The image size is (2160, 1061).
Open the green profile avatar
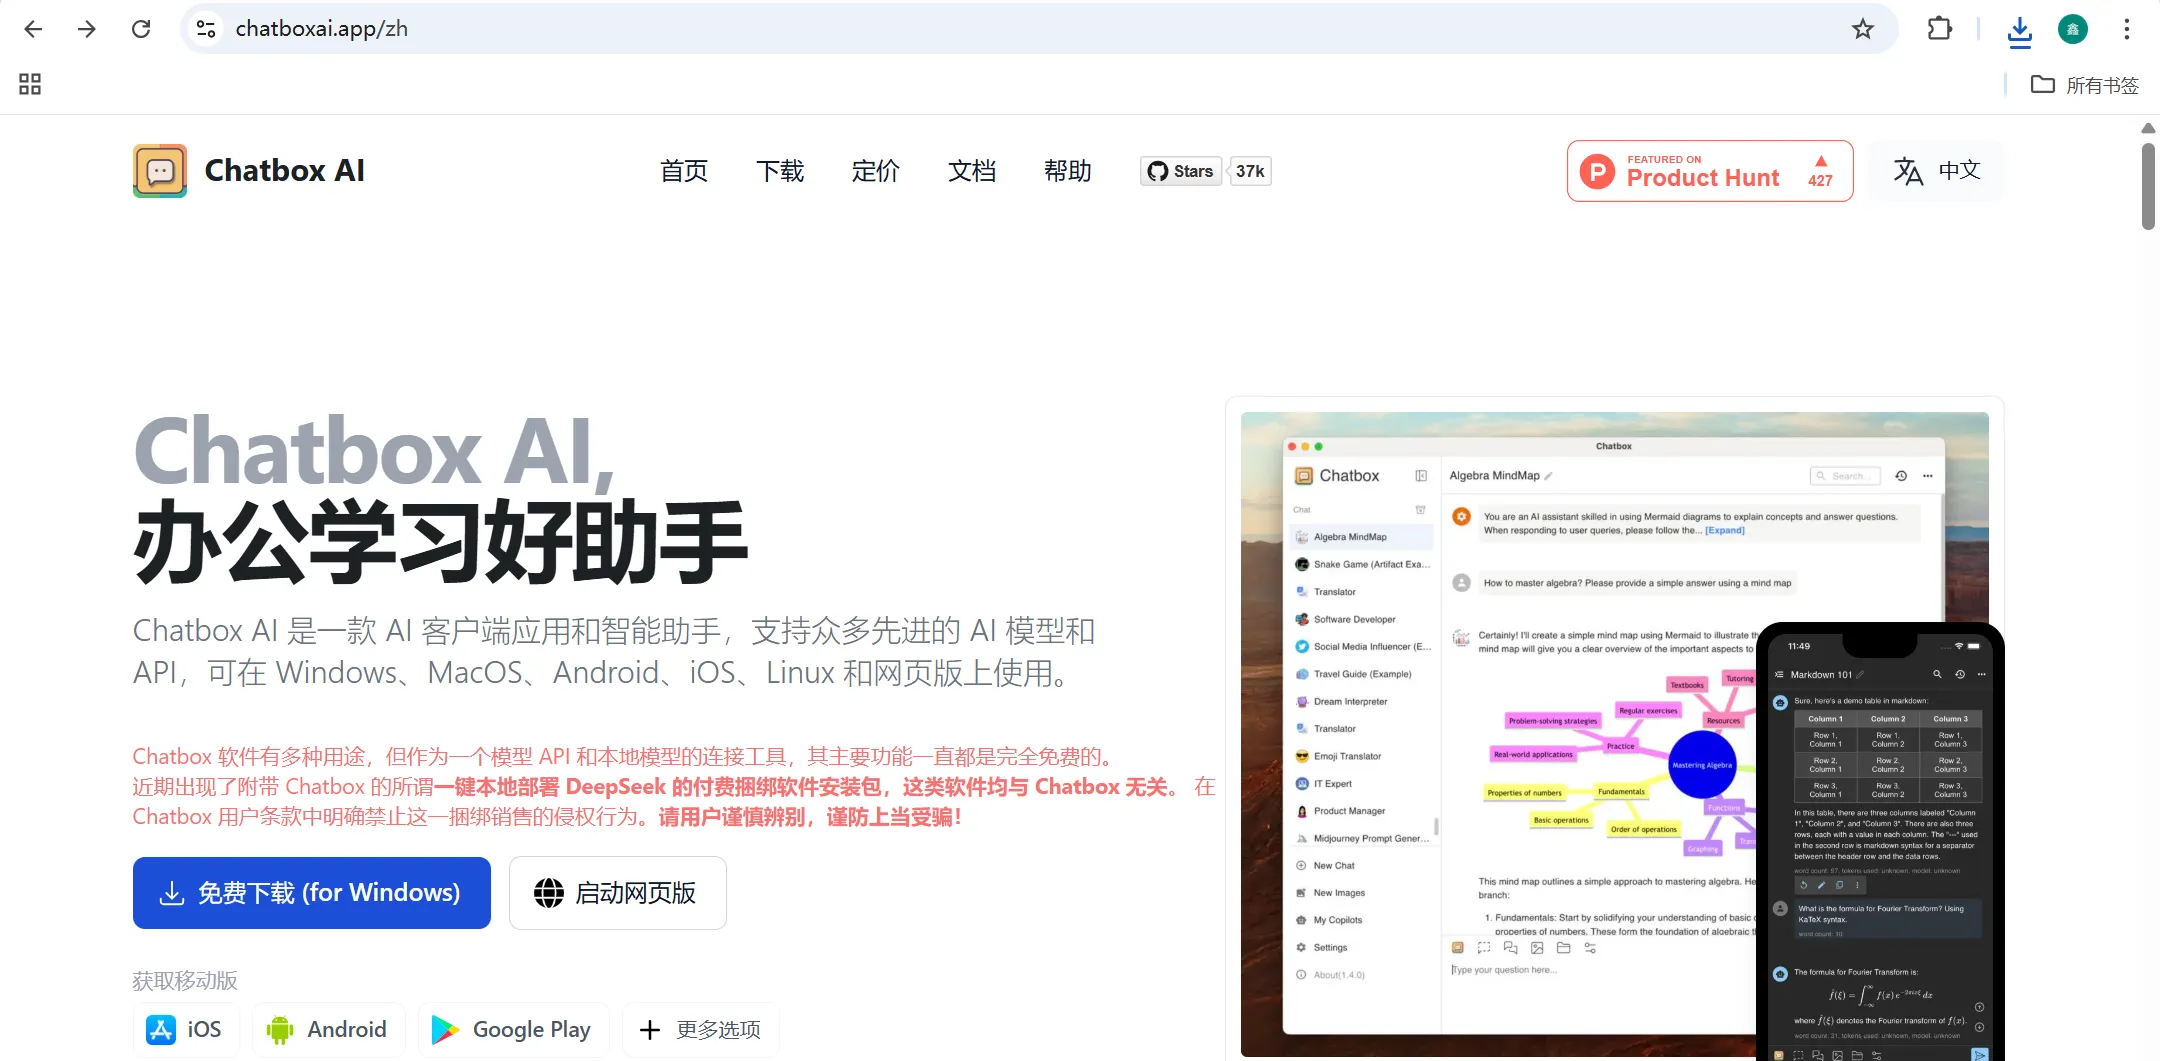click(2073, 29)
